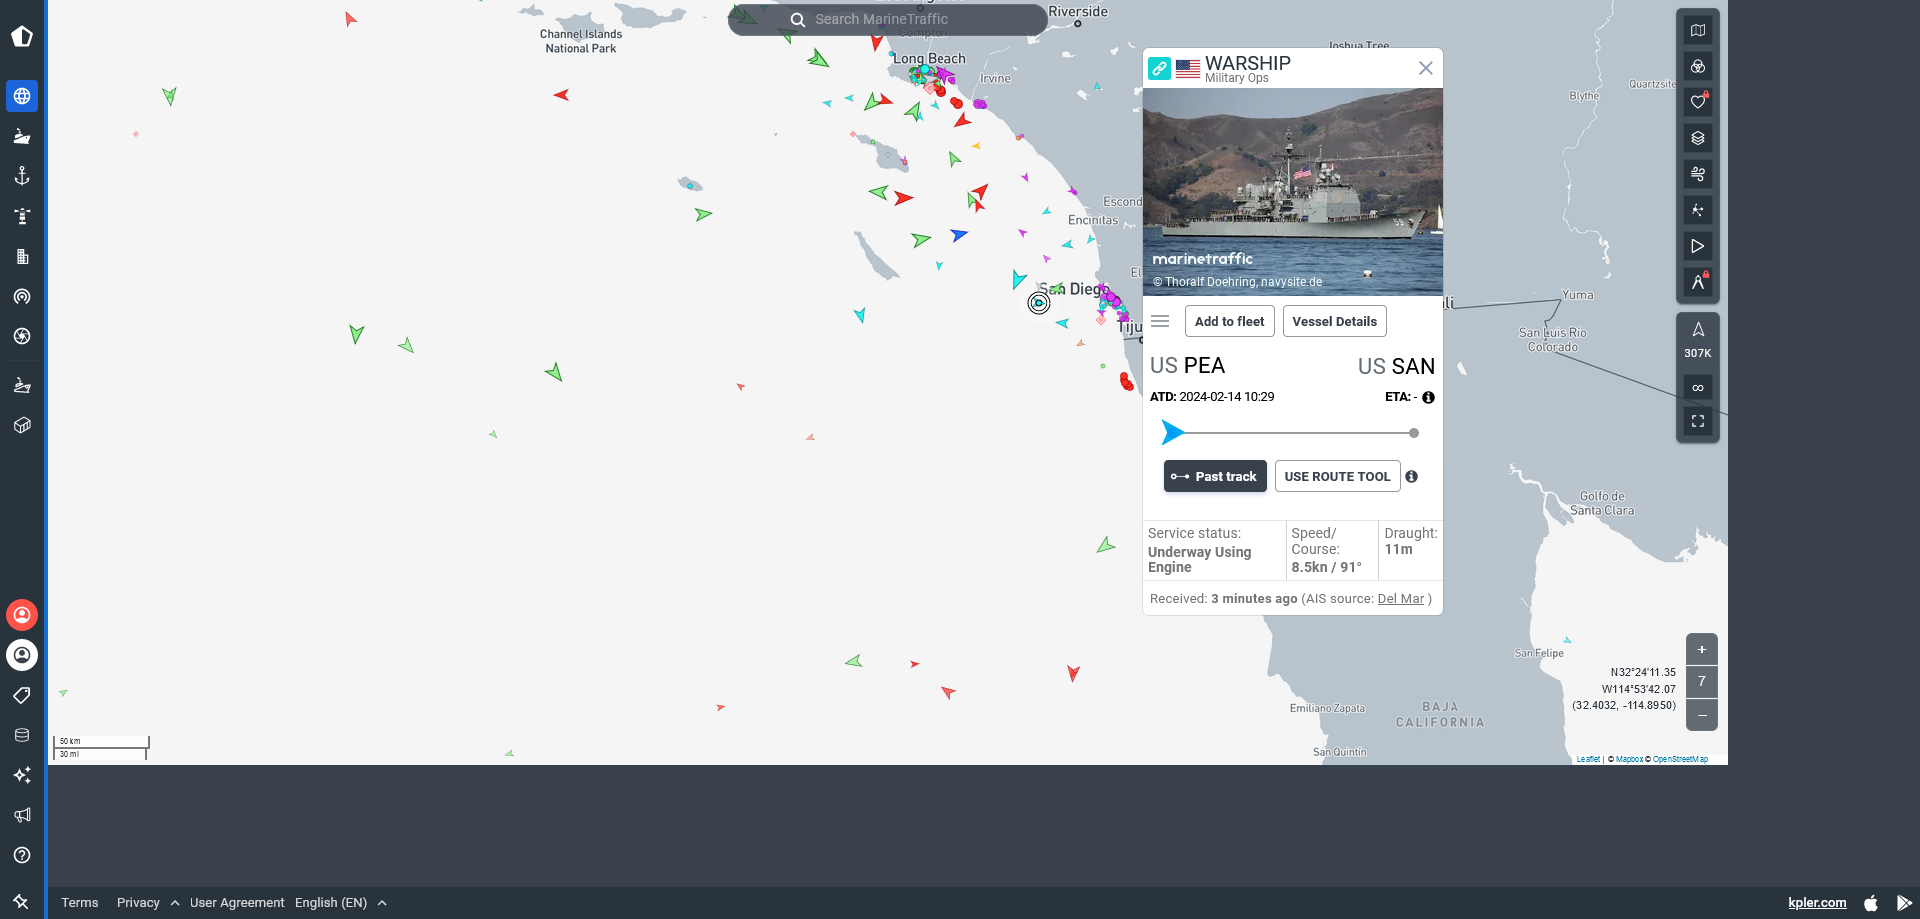Open the help question mark icon
The height and width of the screenshot is (919, 1920).
pos(22,855)
